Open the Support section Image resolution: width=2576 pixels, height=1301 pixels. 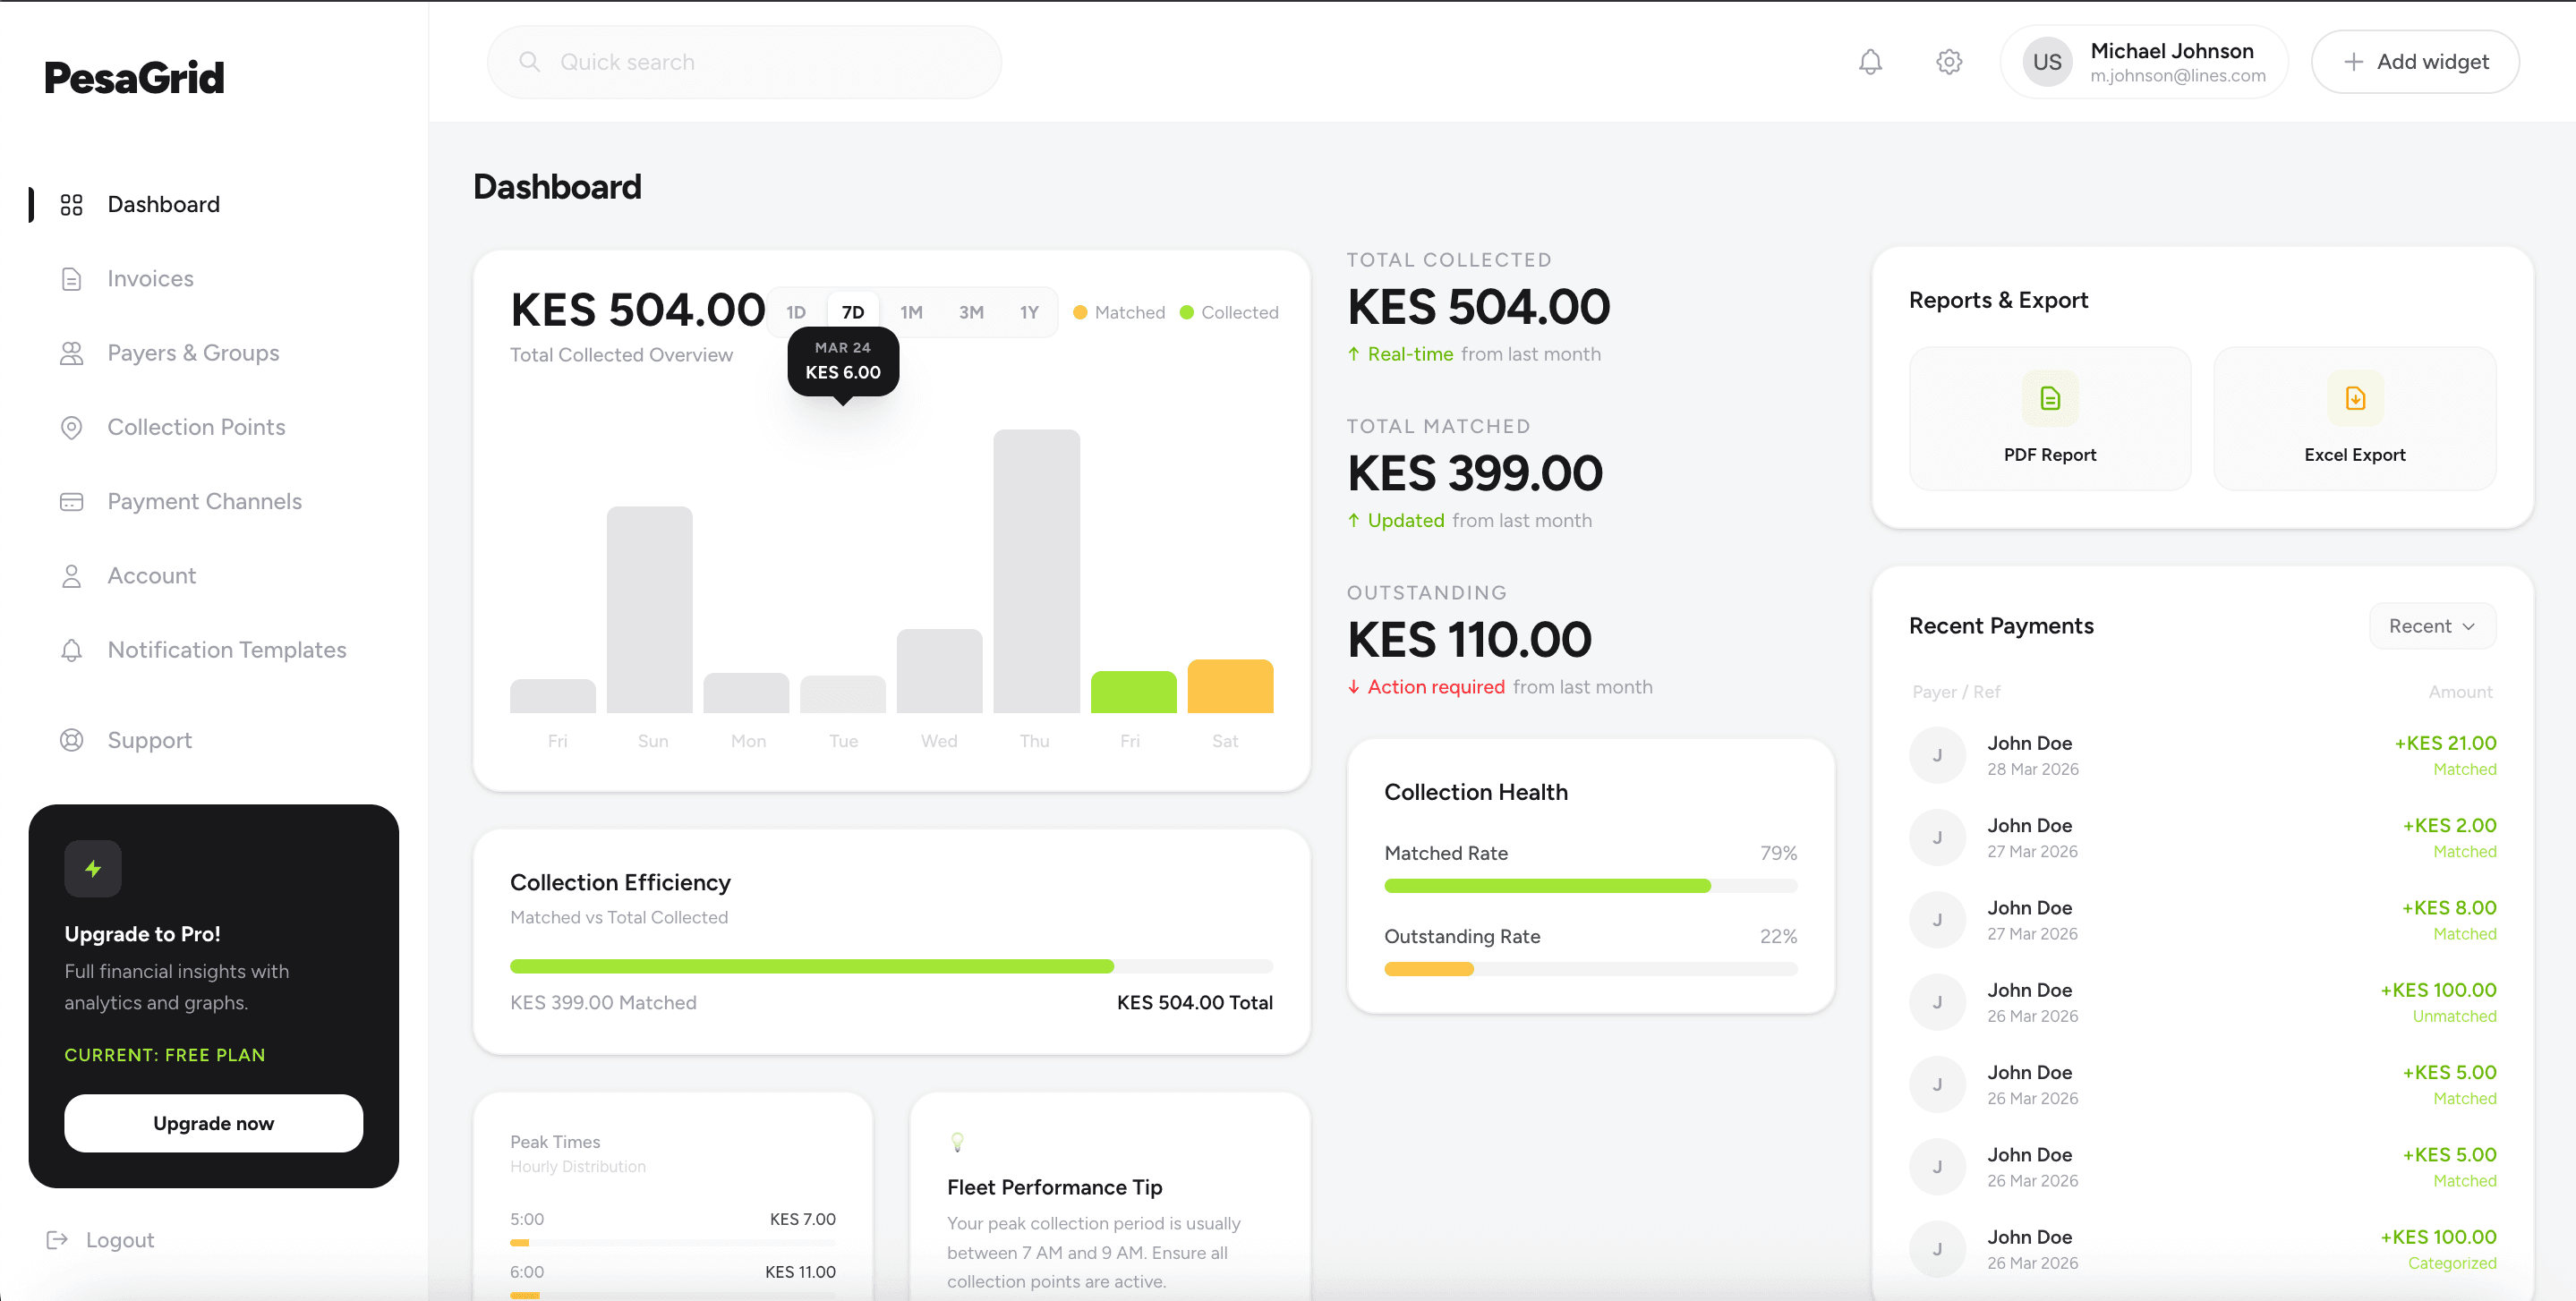pos(150,740)
